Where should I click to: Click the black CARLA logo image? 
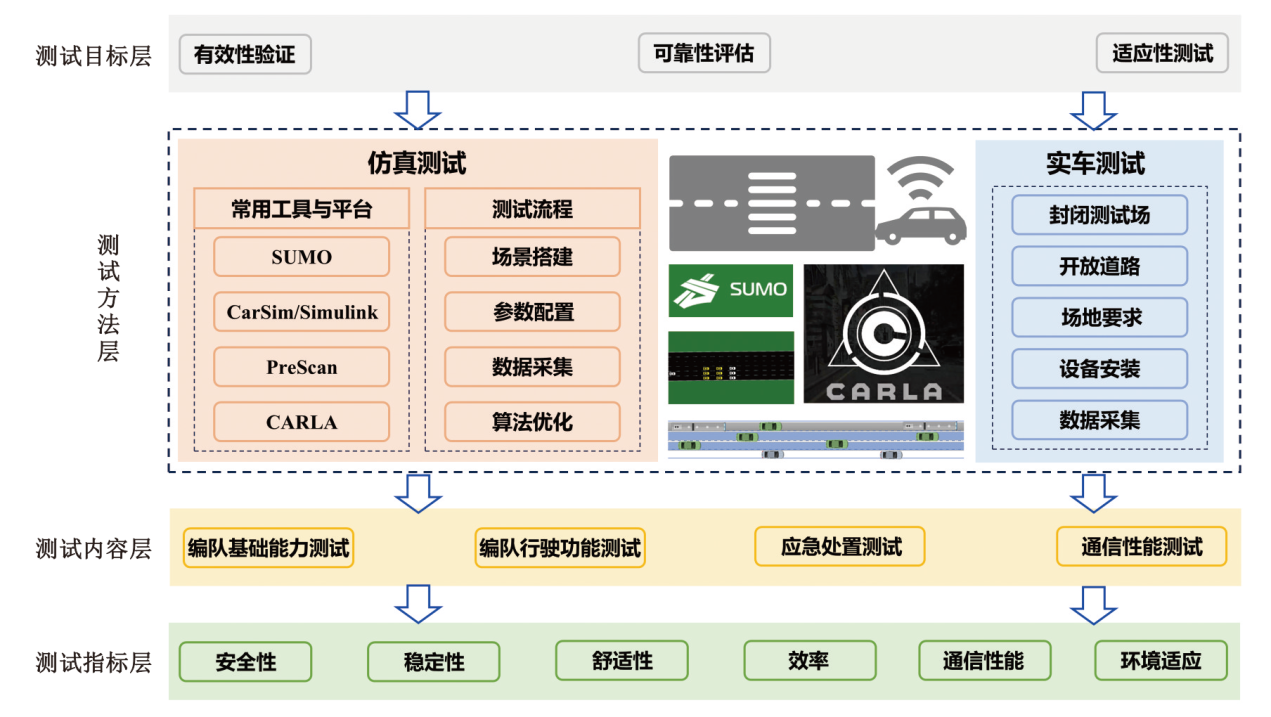(x=883, y=333)
